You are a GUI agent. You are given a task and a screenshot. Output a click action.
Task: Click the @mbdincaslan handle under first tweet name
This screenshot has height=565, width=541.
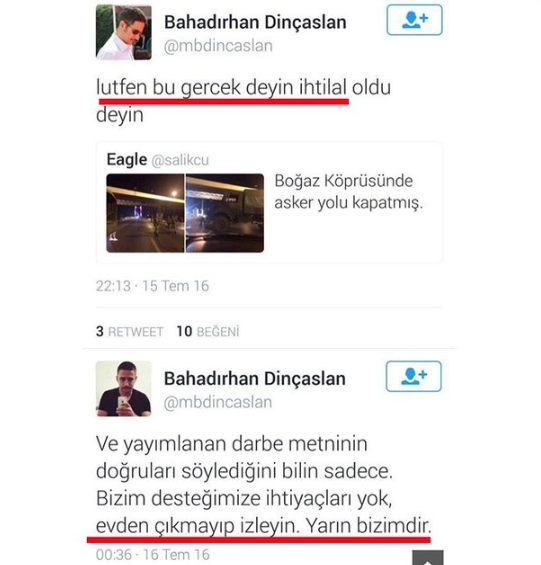(x=218, y=46)
